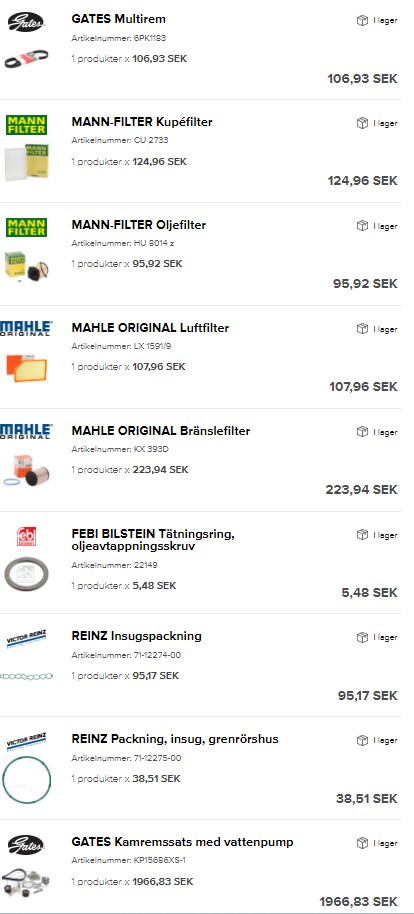Image resolution: width=414 pixels, height=914 pixels.
Task: View the green grenrörshus gasket ring image
Action: coord(26,780)
